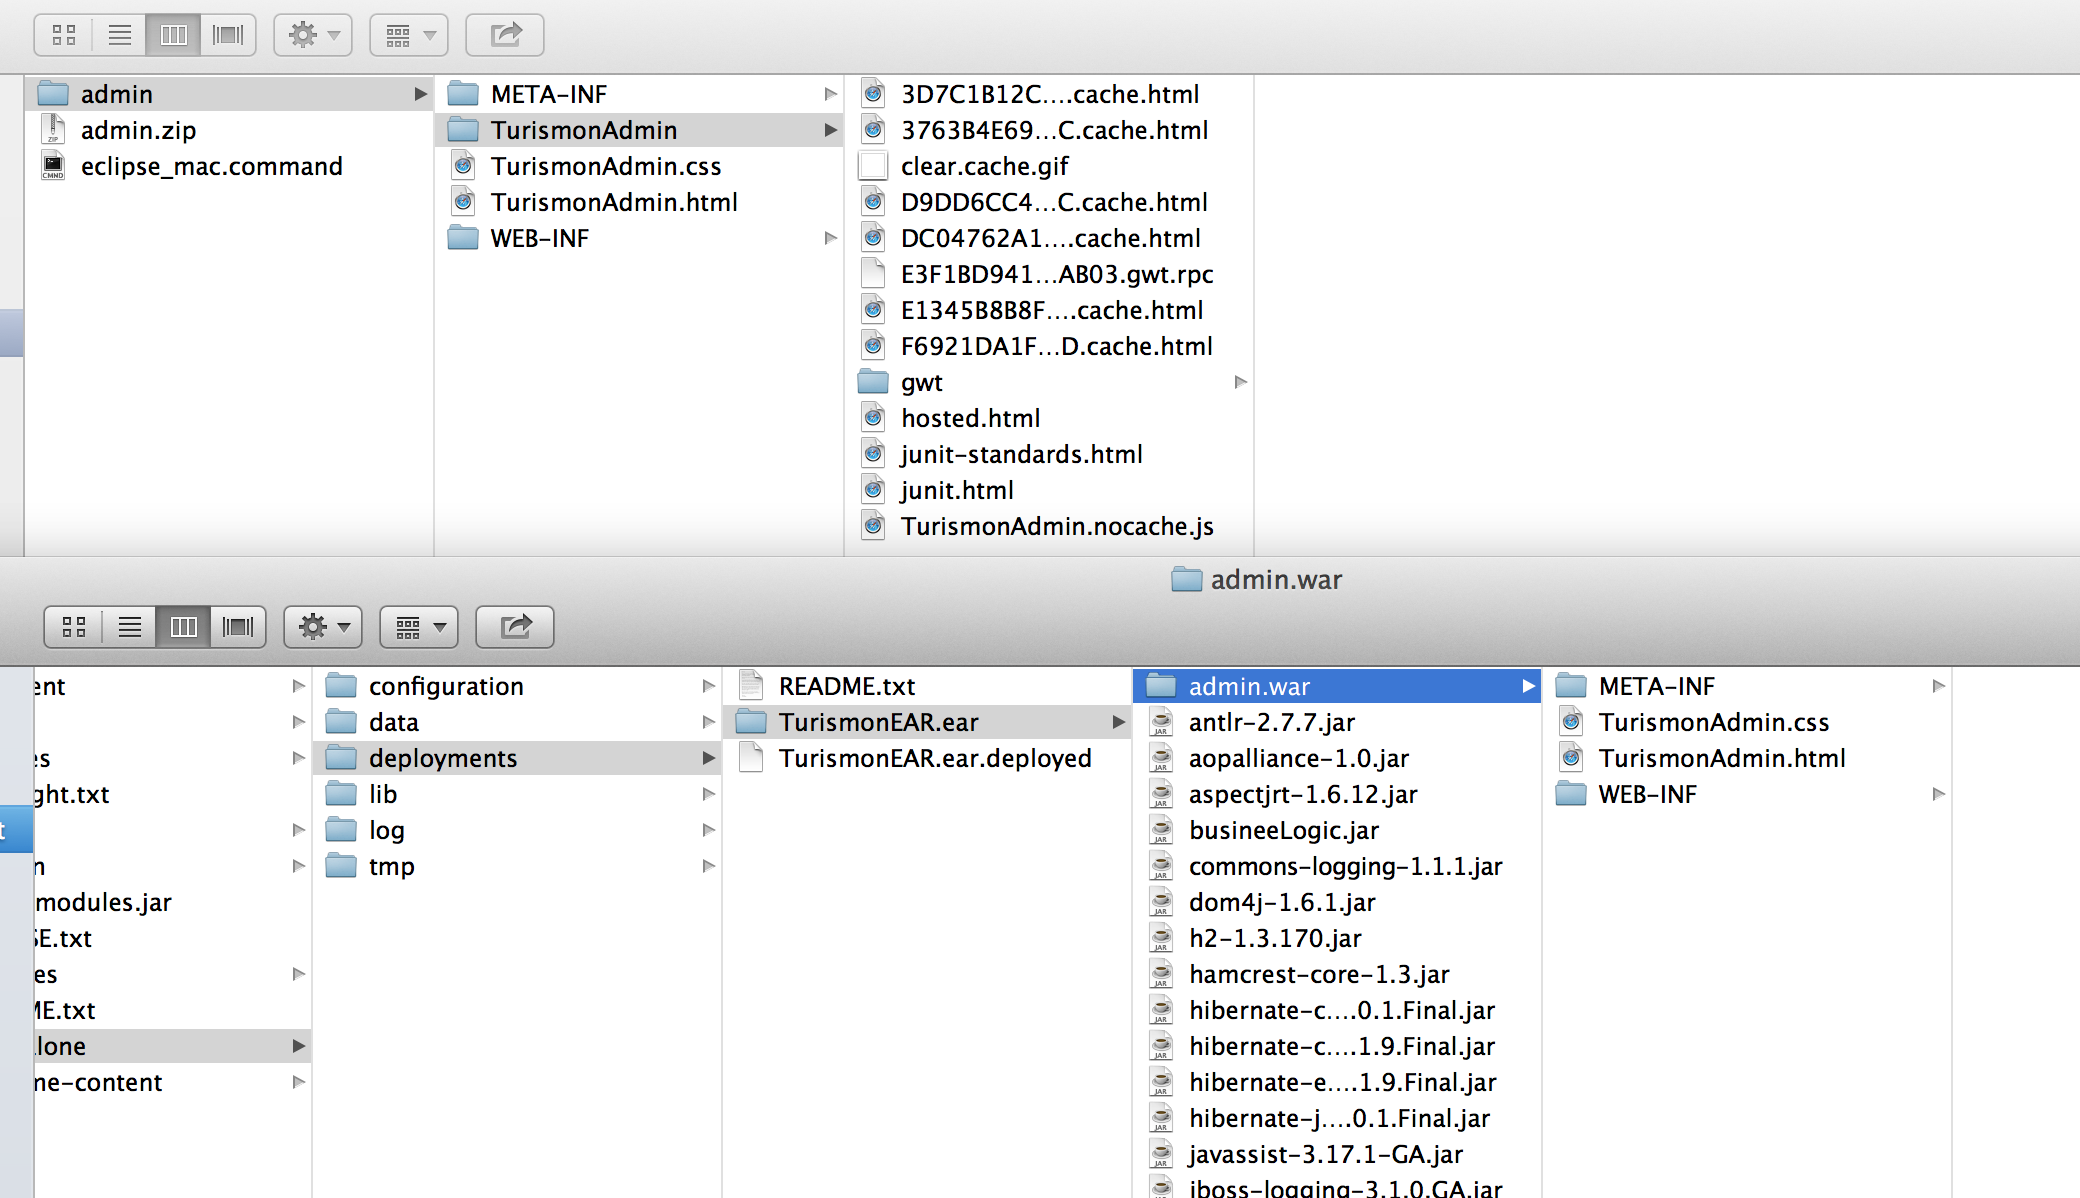
Task: Click share button in lower Finder window
Action: (515, 627)
